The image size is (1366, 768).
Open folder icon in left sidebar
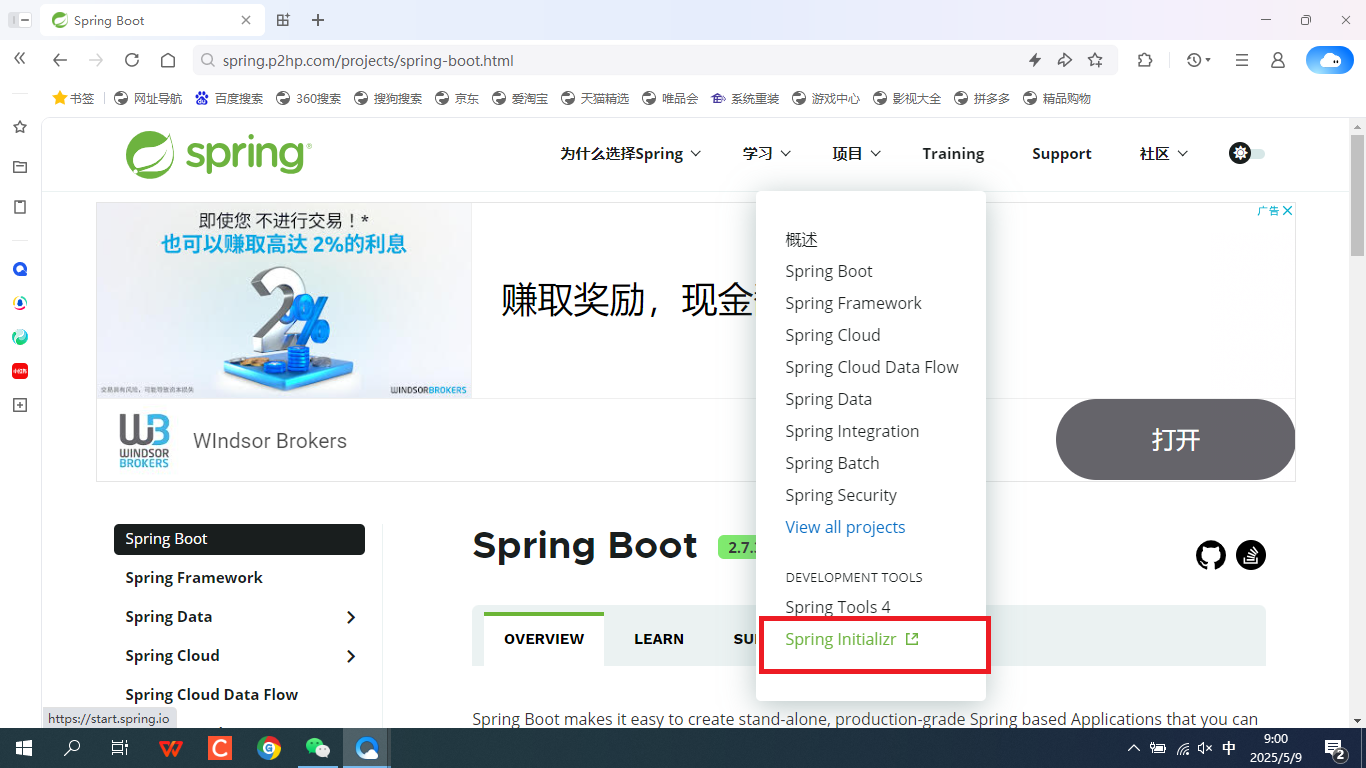pos(20,167)
